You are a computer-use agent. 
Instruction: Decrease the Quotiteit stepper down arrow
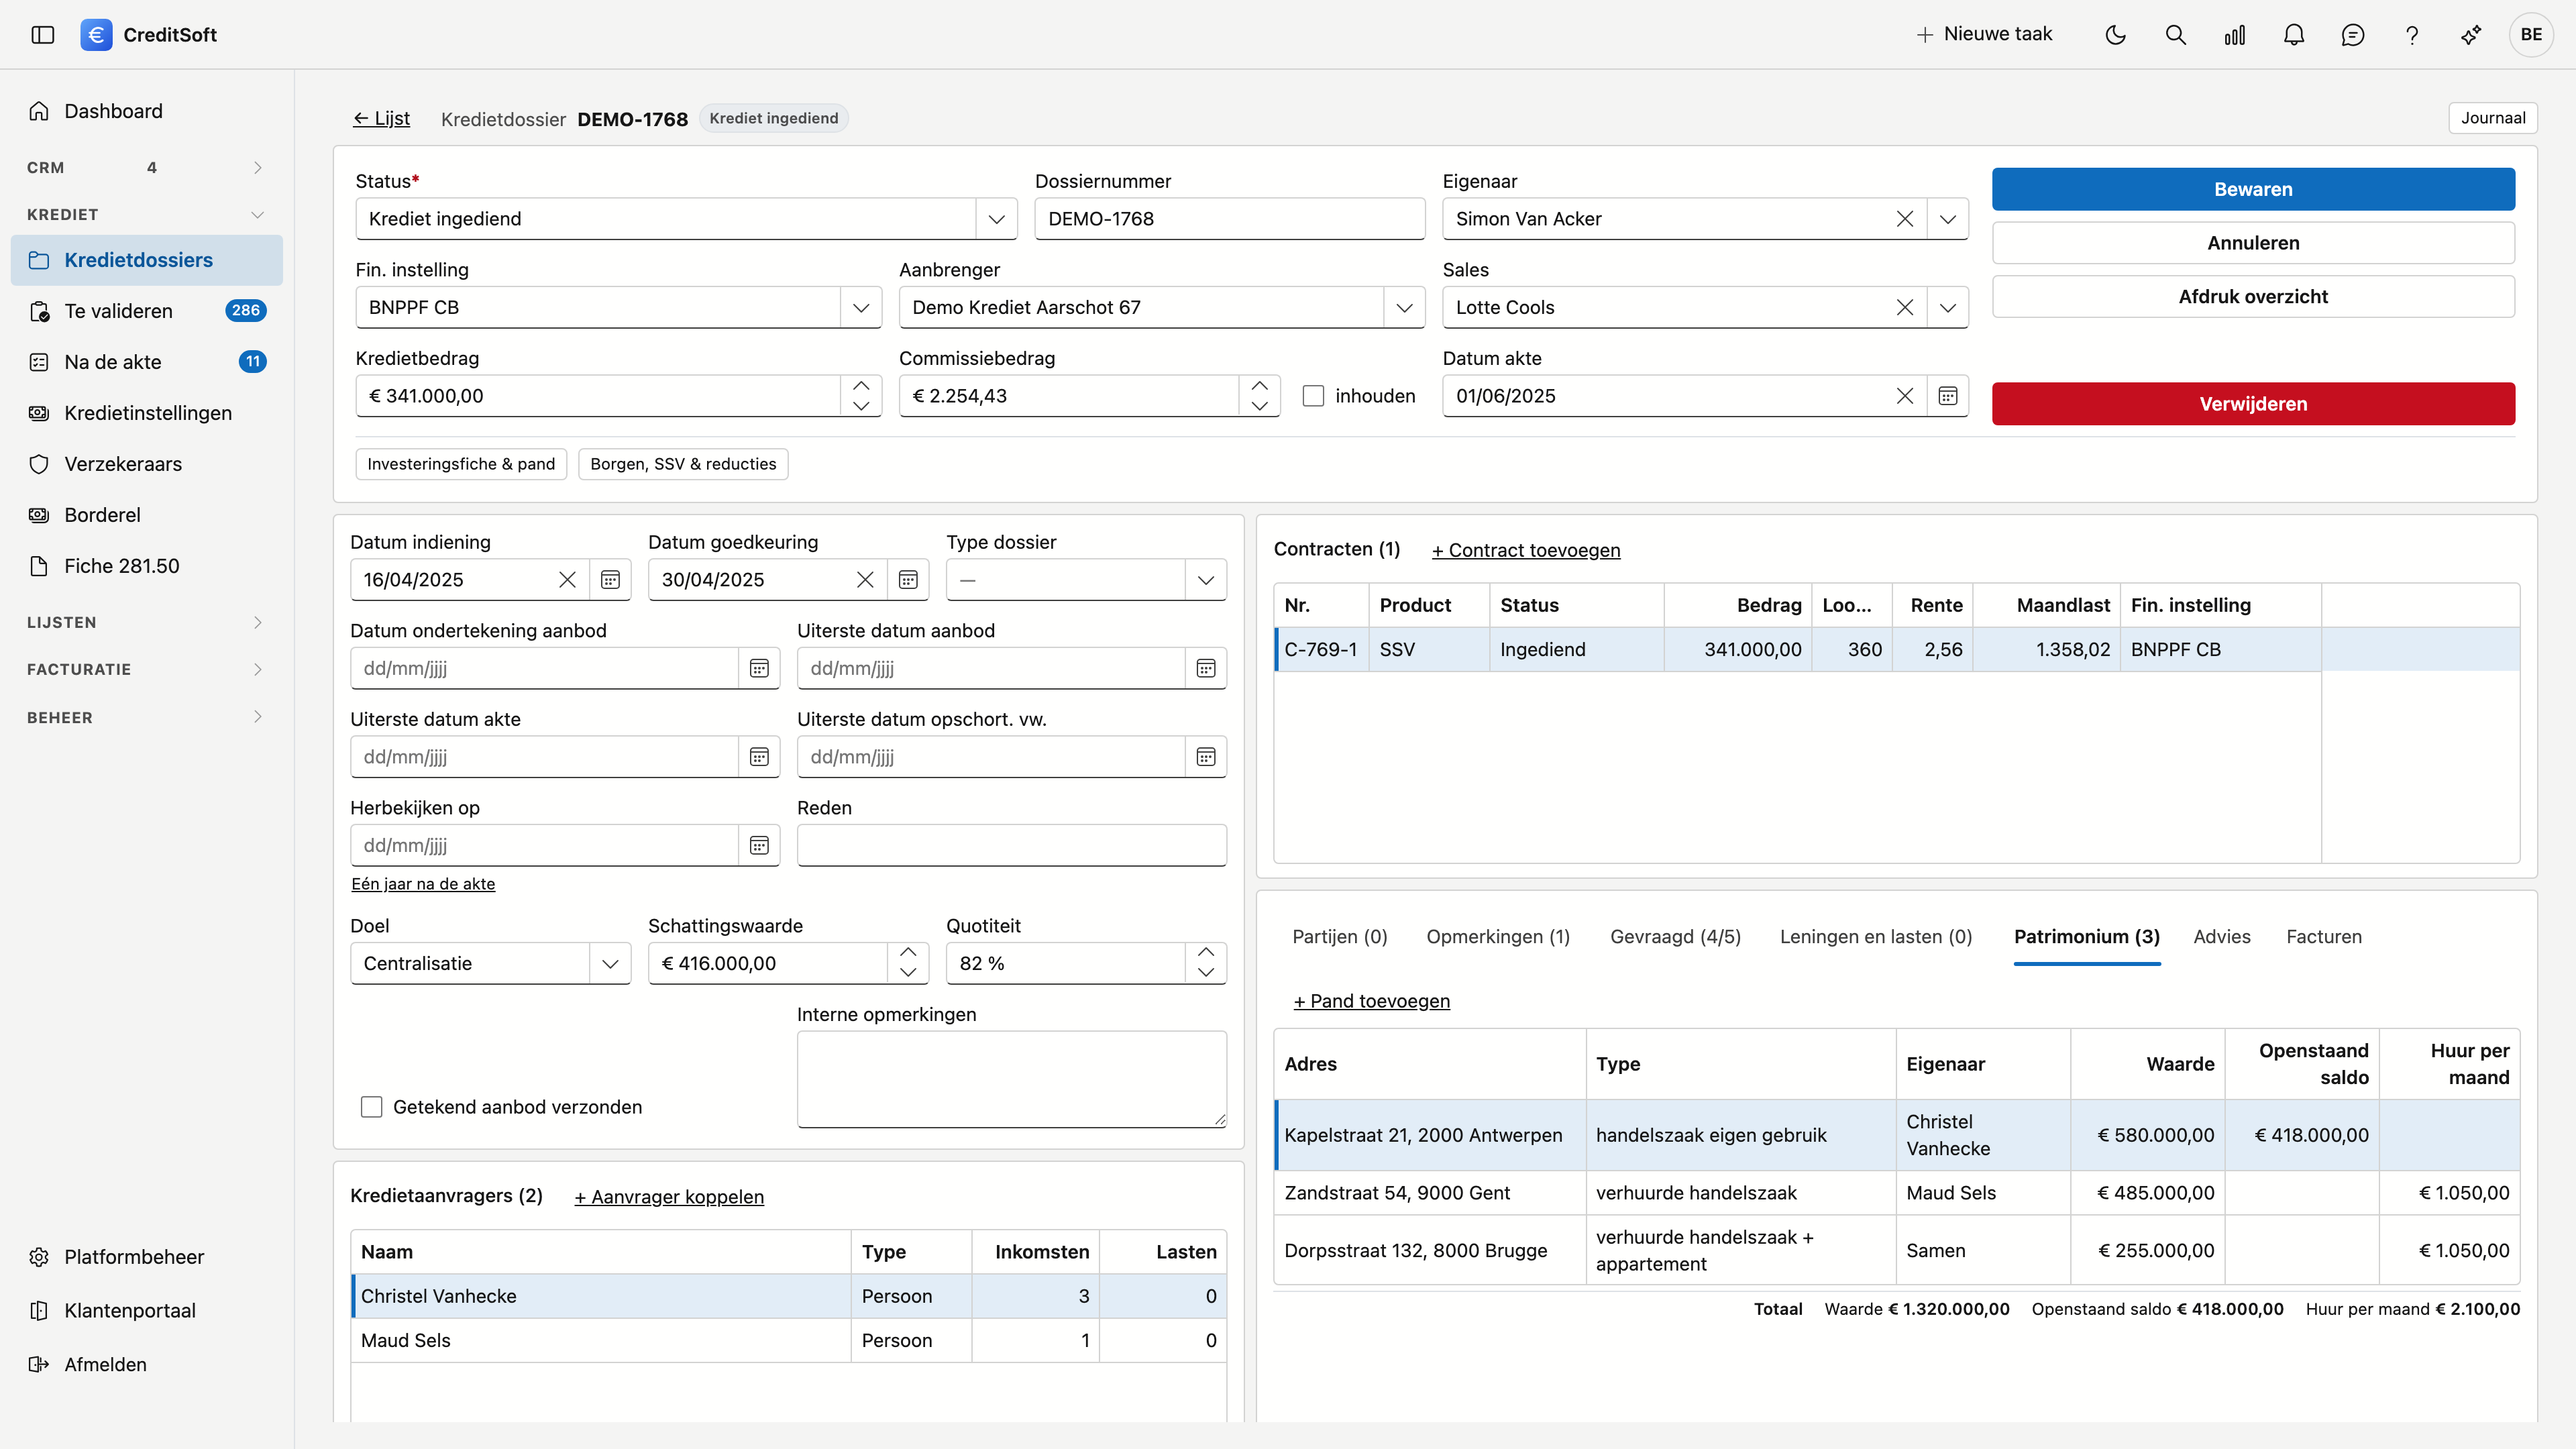pyautogui.click(x=1206, y=972)
